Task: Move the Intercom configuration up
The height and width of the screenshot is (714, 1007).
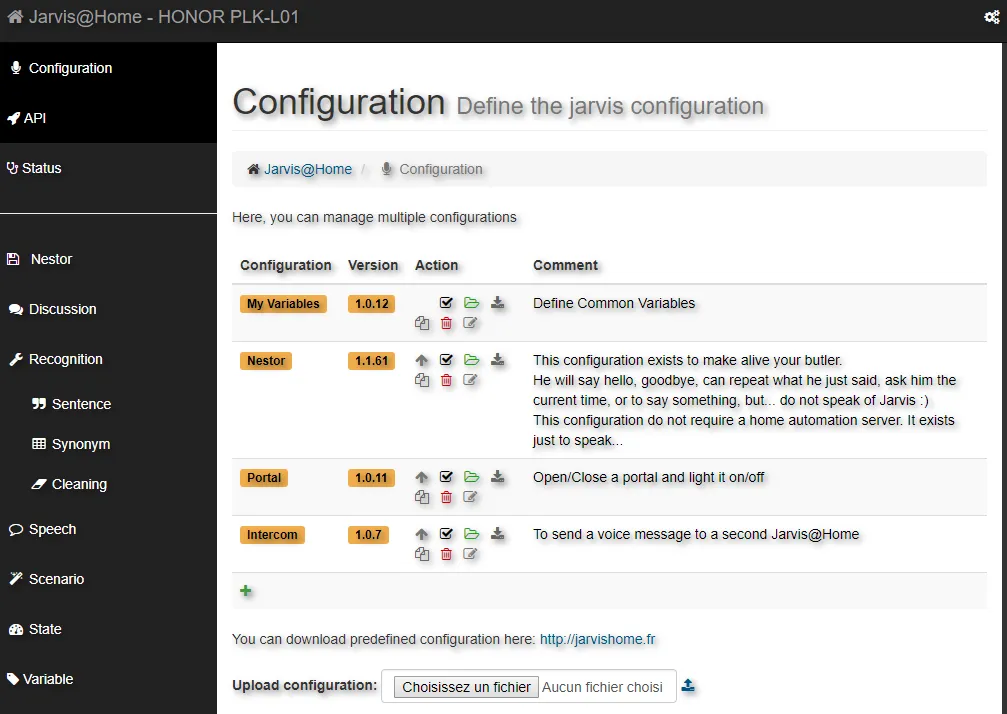Action: tap(422, 534)
